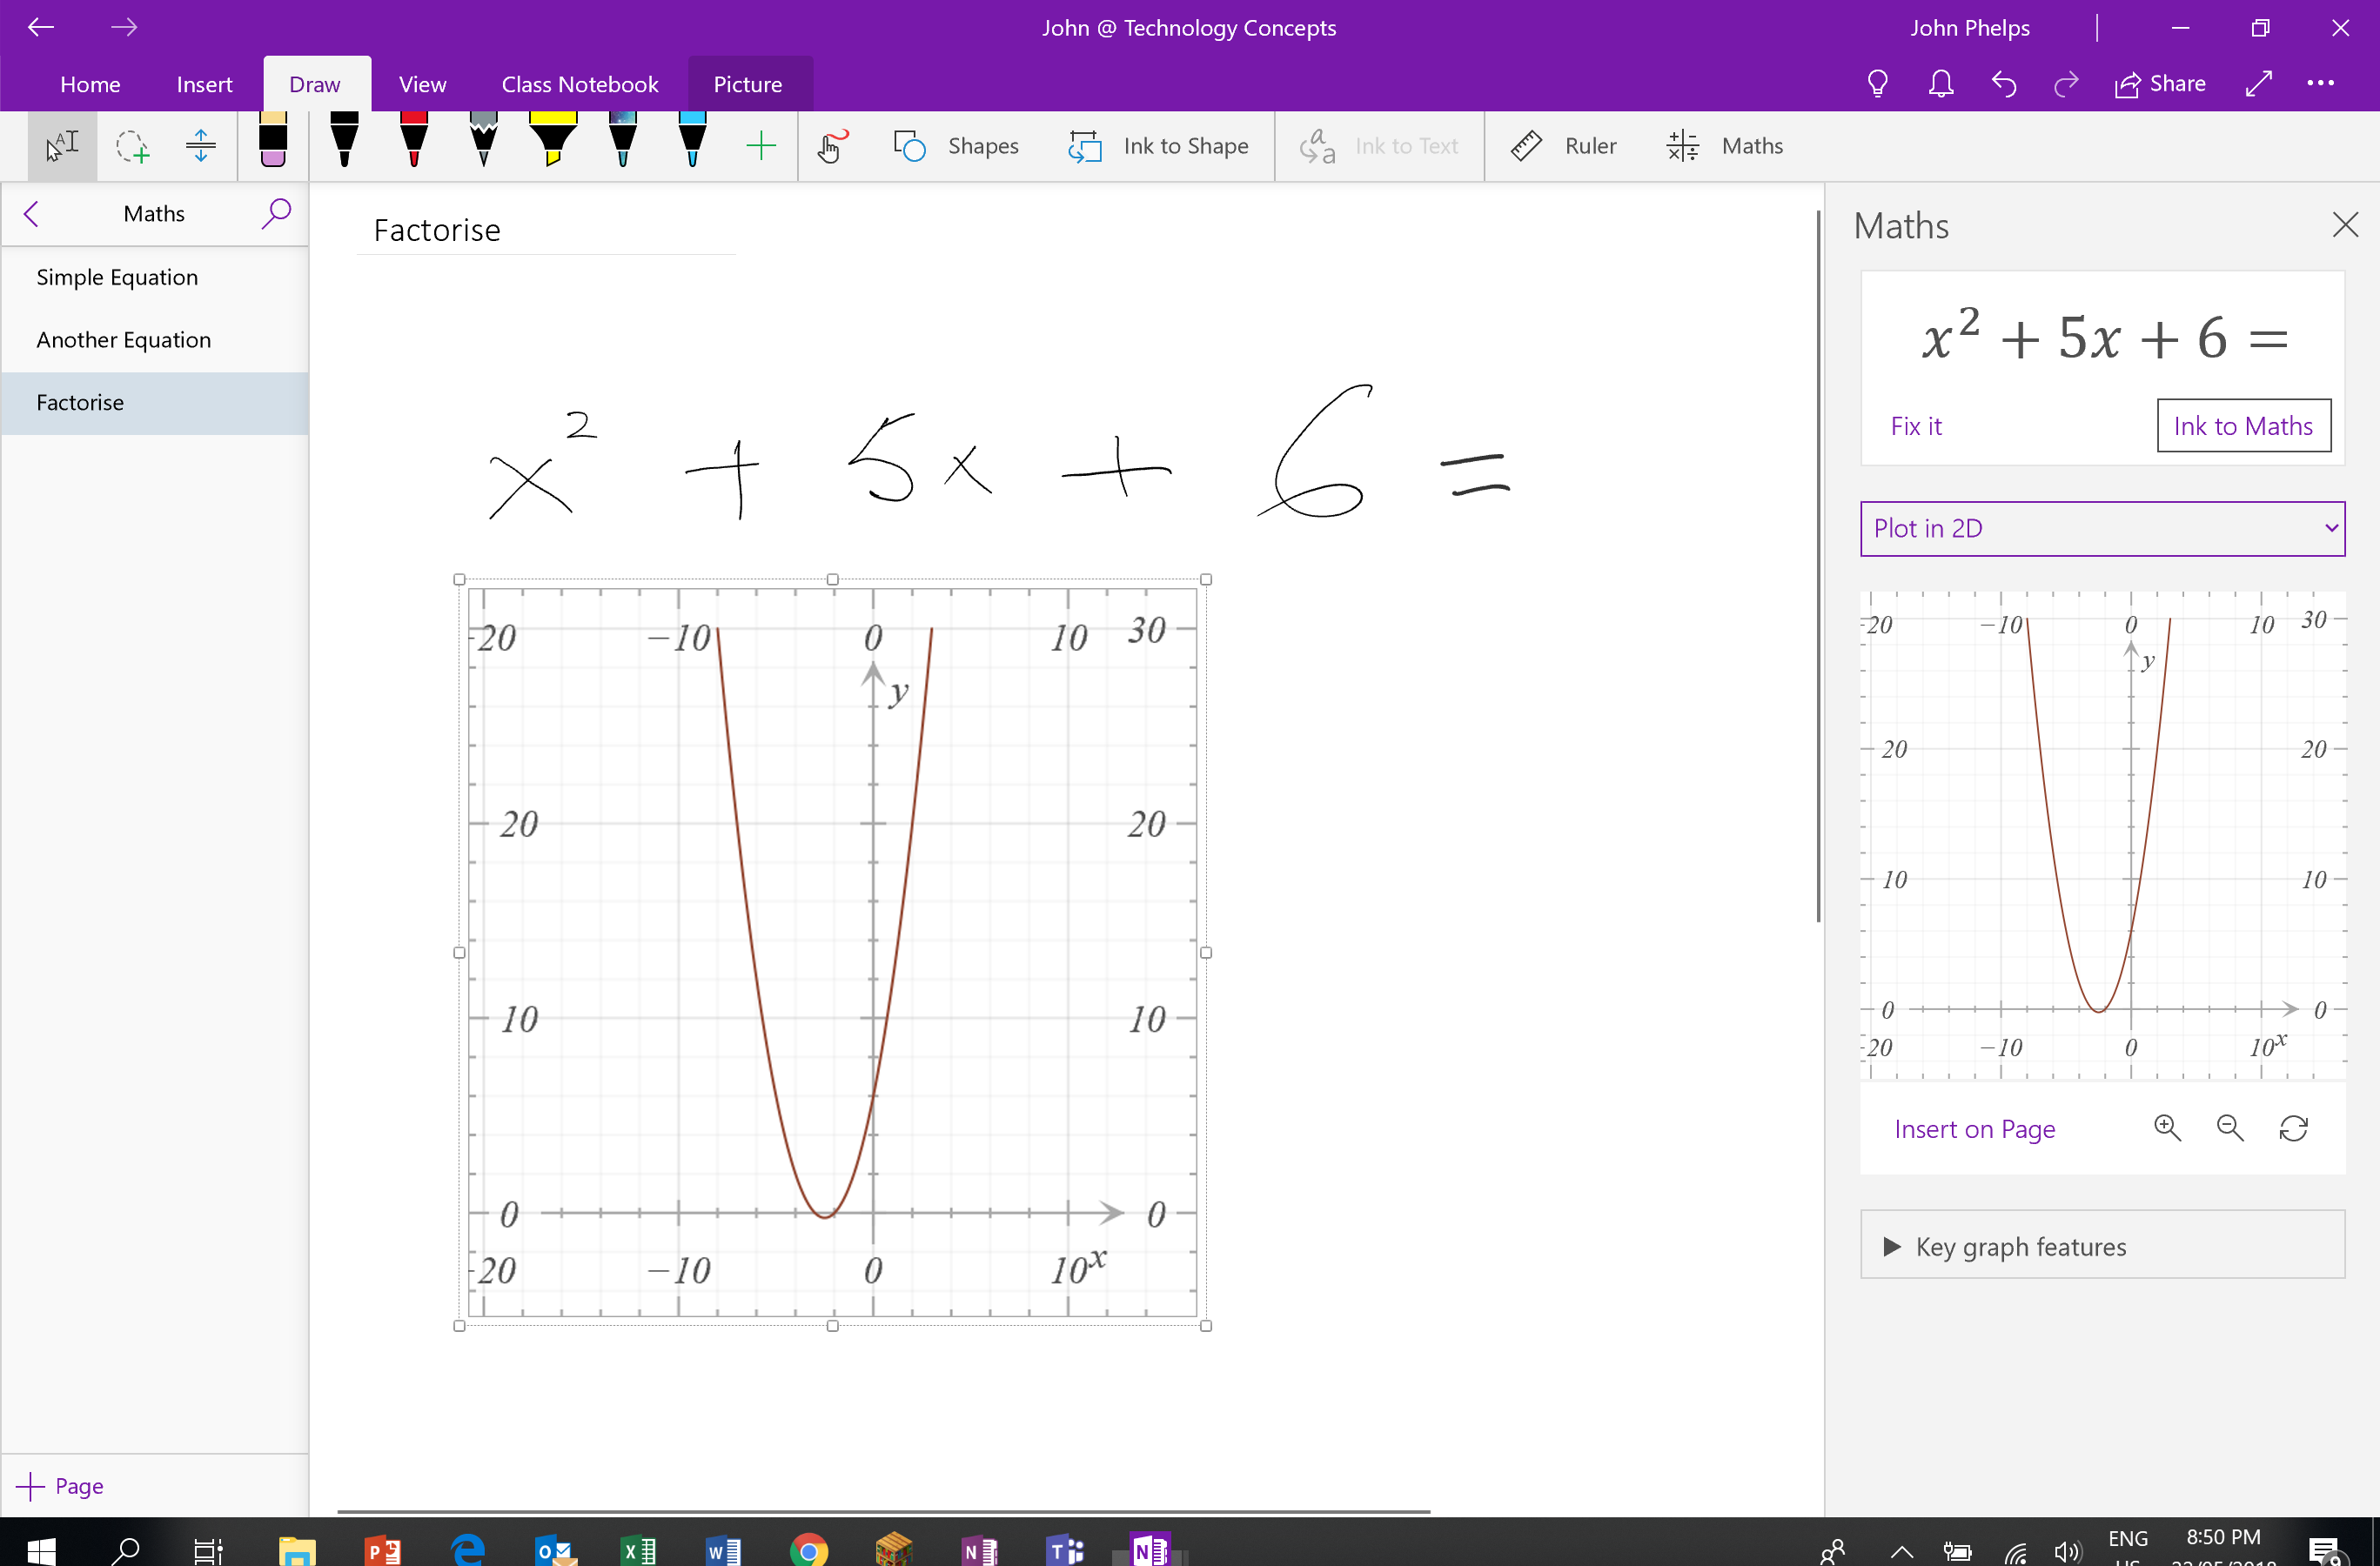The height and width of the screenshot is (1566, 2380).
Task: Zoom out on the graph preview
Action: [2229, 1128]
